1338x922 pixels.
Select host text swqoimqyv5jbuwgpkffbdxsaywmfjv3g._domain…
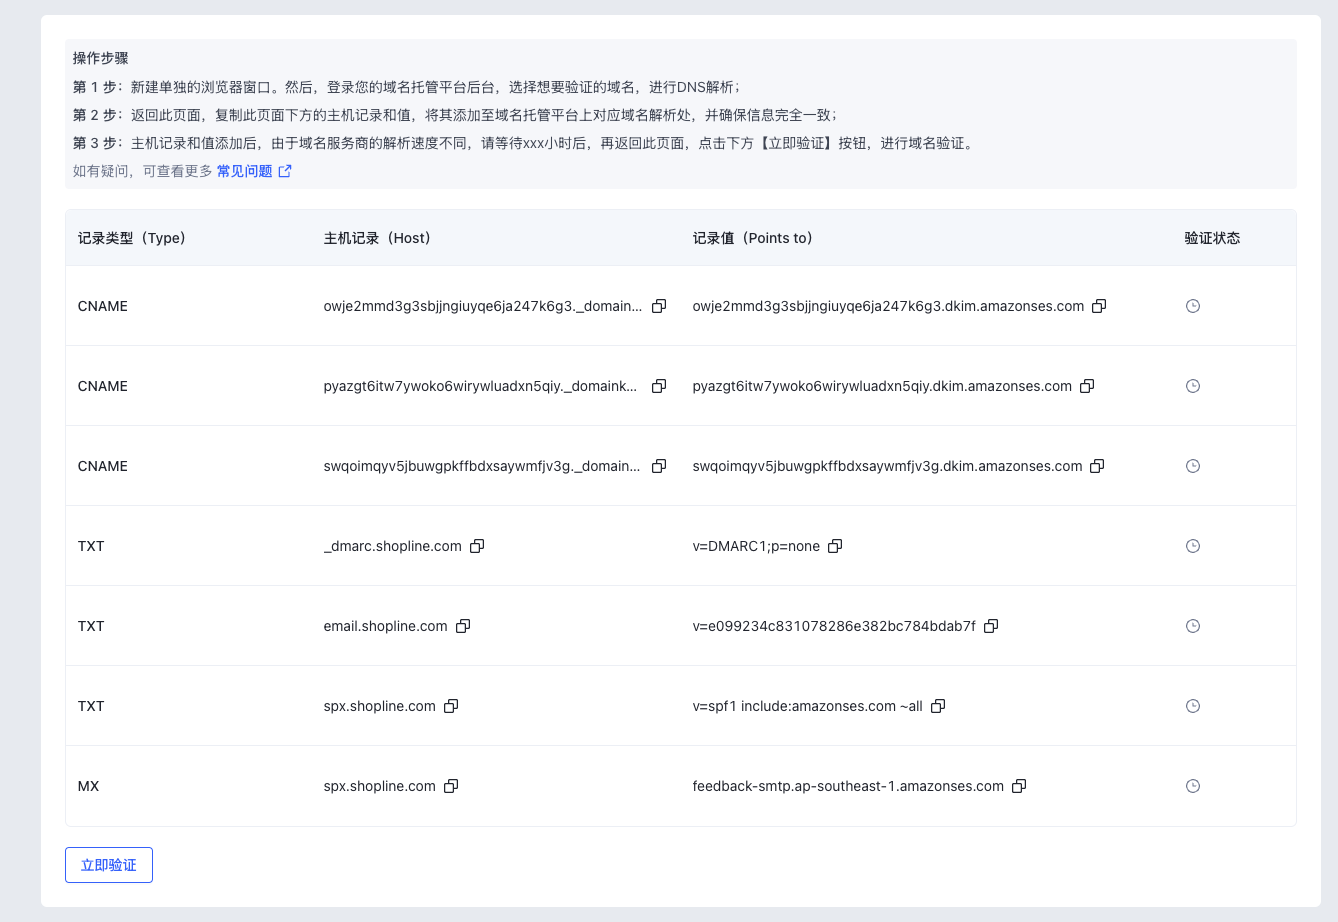[482, 466]
